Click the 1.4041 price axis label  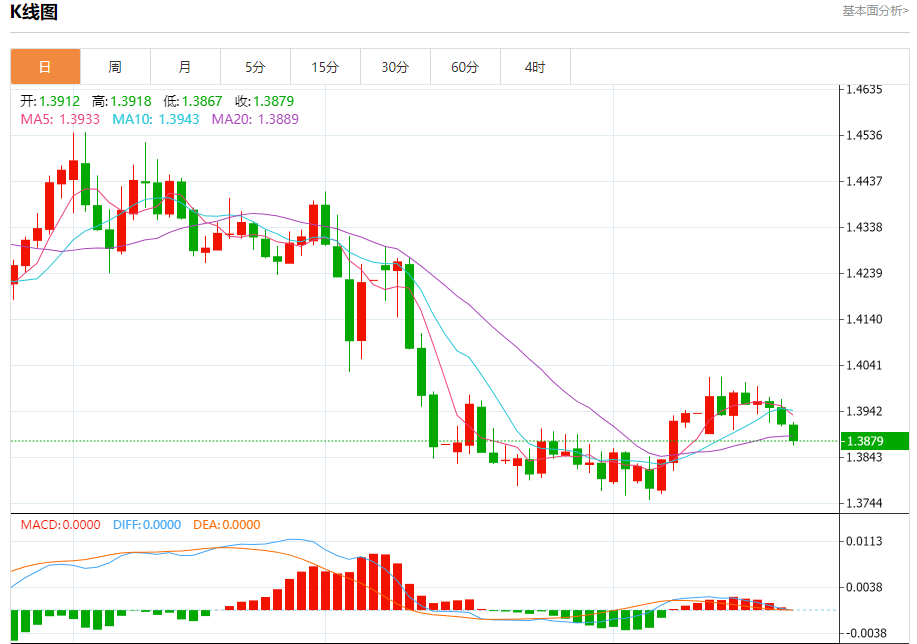[x=864, y=366]
